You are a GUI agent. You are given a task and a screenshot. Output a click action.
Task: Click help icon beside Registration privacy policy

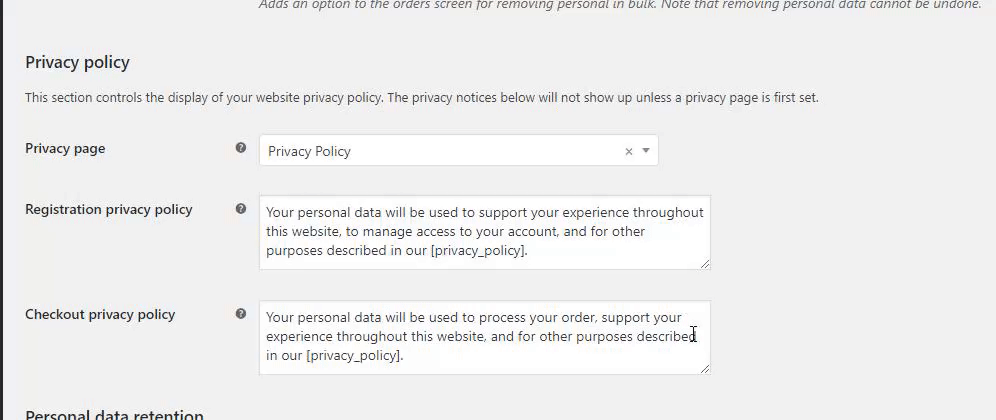[241, 209]
